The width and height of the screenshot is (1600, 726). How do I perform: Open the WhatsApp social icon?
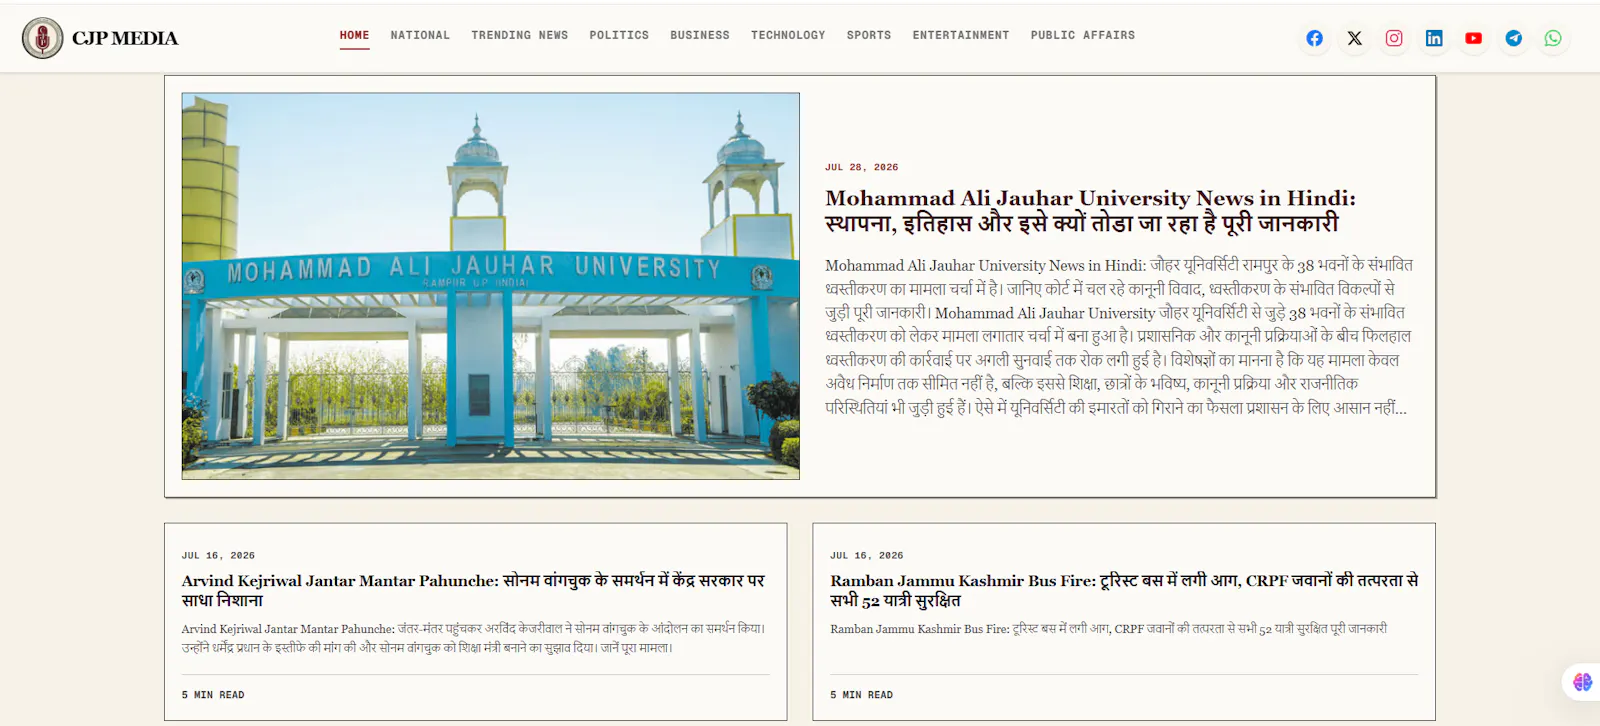tap(1553, 38)
